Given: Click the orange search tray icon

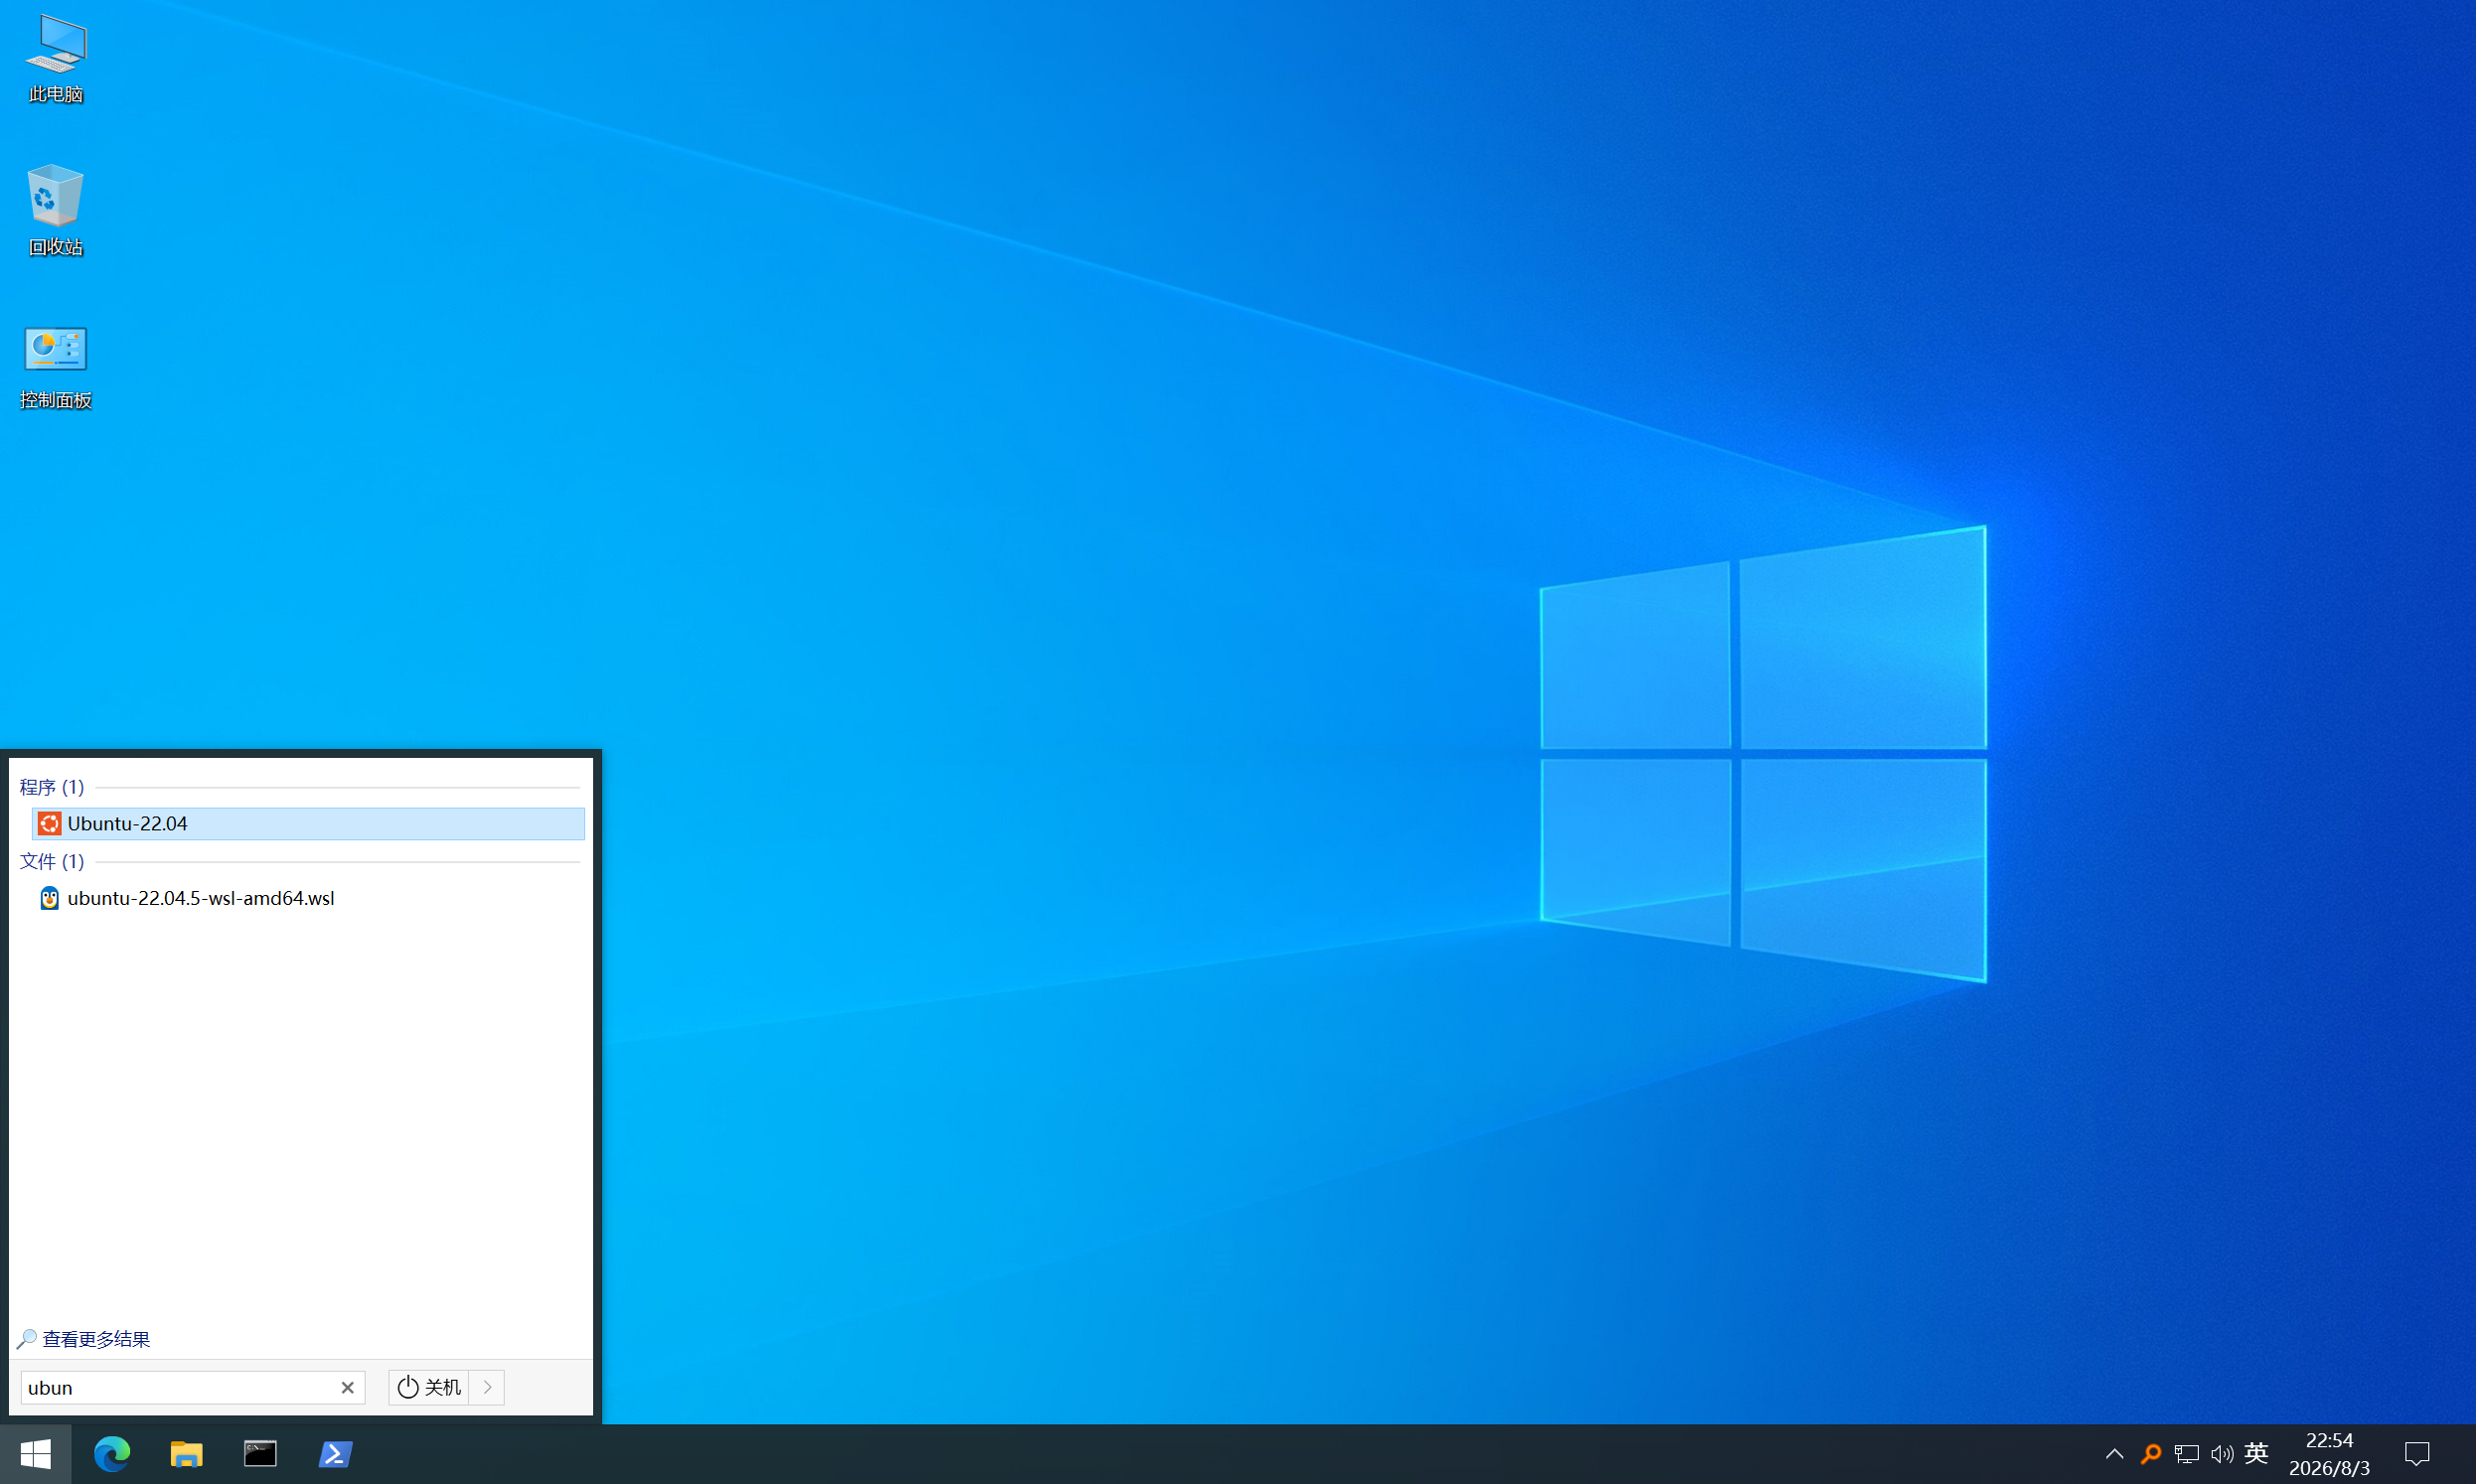Looking at the screenshot, I should point(2151,1454).
